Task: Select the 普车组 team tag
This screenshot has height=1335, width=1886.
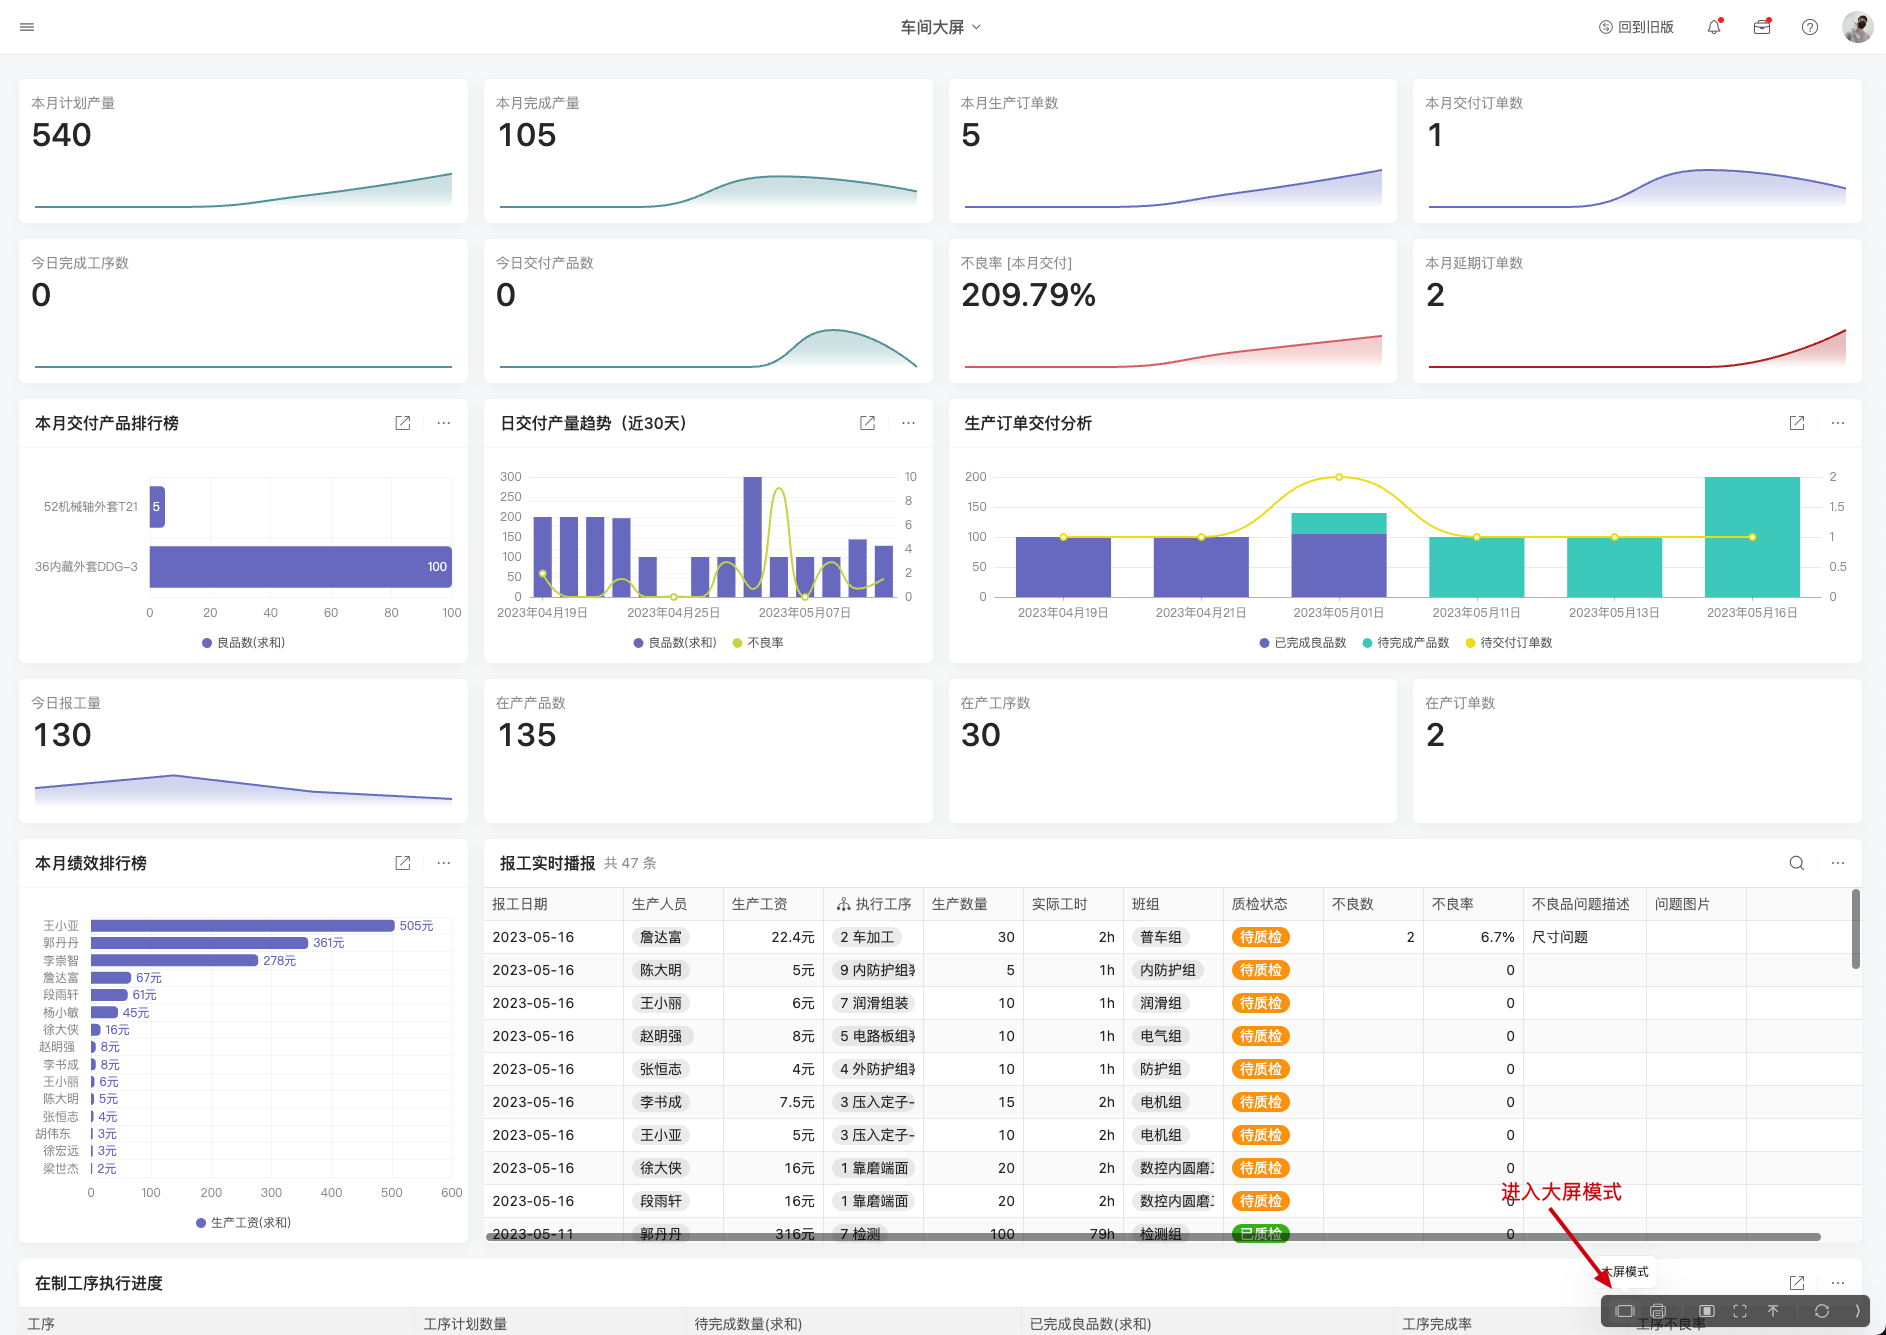Action: pyautogui.click(x=1161, y=937)
